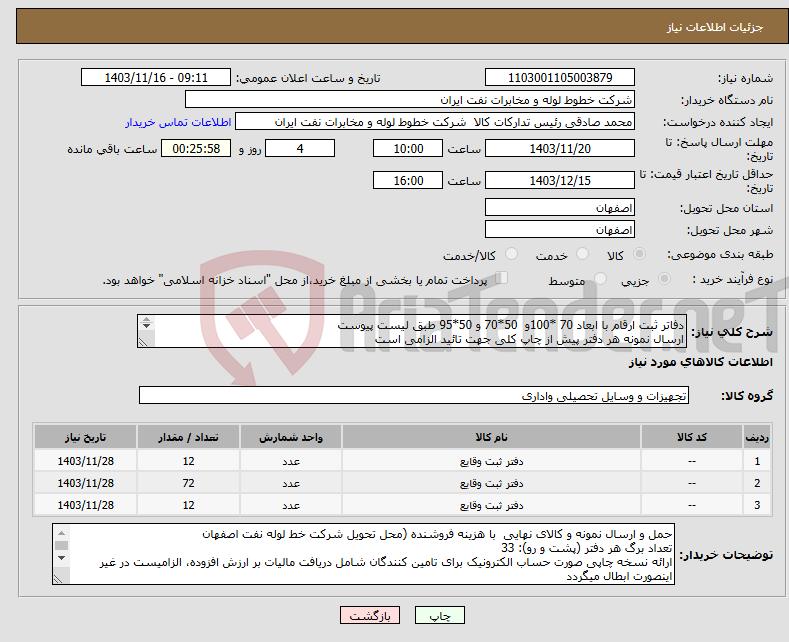Click resize grip of شرح کلی نیاز textarea
The height and width of the screenshot is (642, 789).
pyautogui.click(x=143, y=342)
